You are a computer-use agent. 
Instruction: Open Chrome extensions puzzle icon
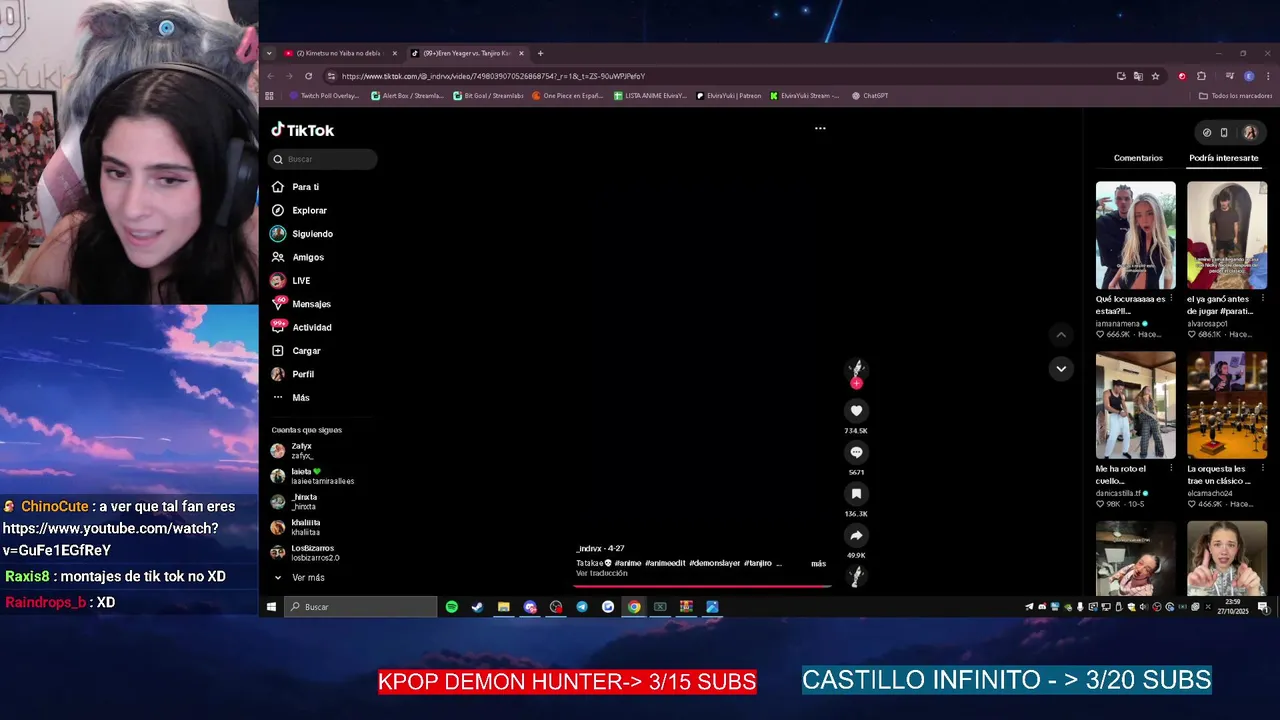pyautogui.click(x=1201, y=76)
